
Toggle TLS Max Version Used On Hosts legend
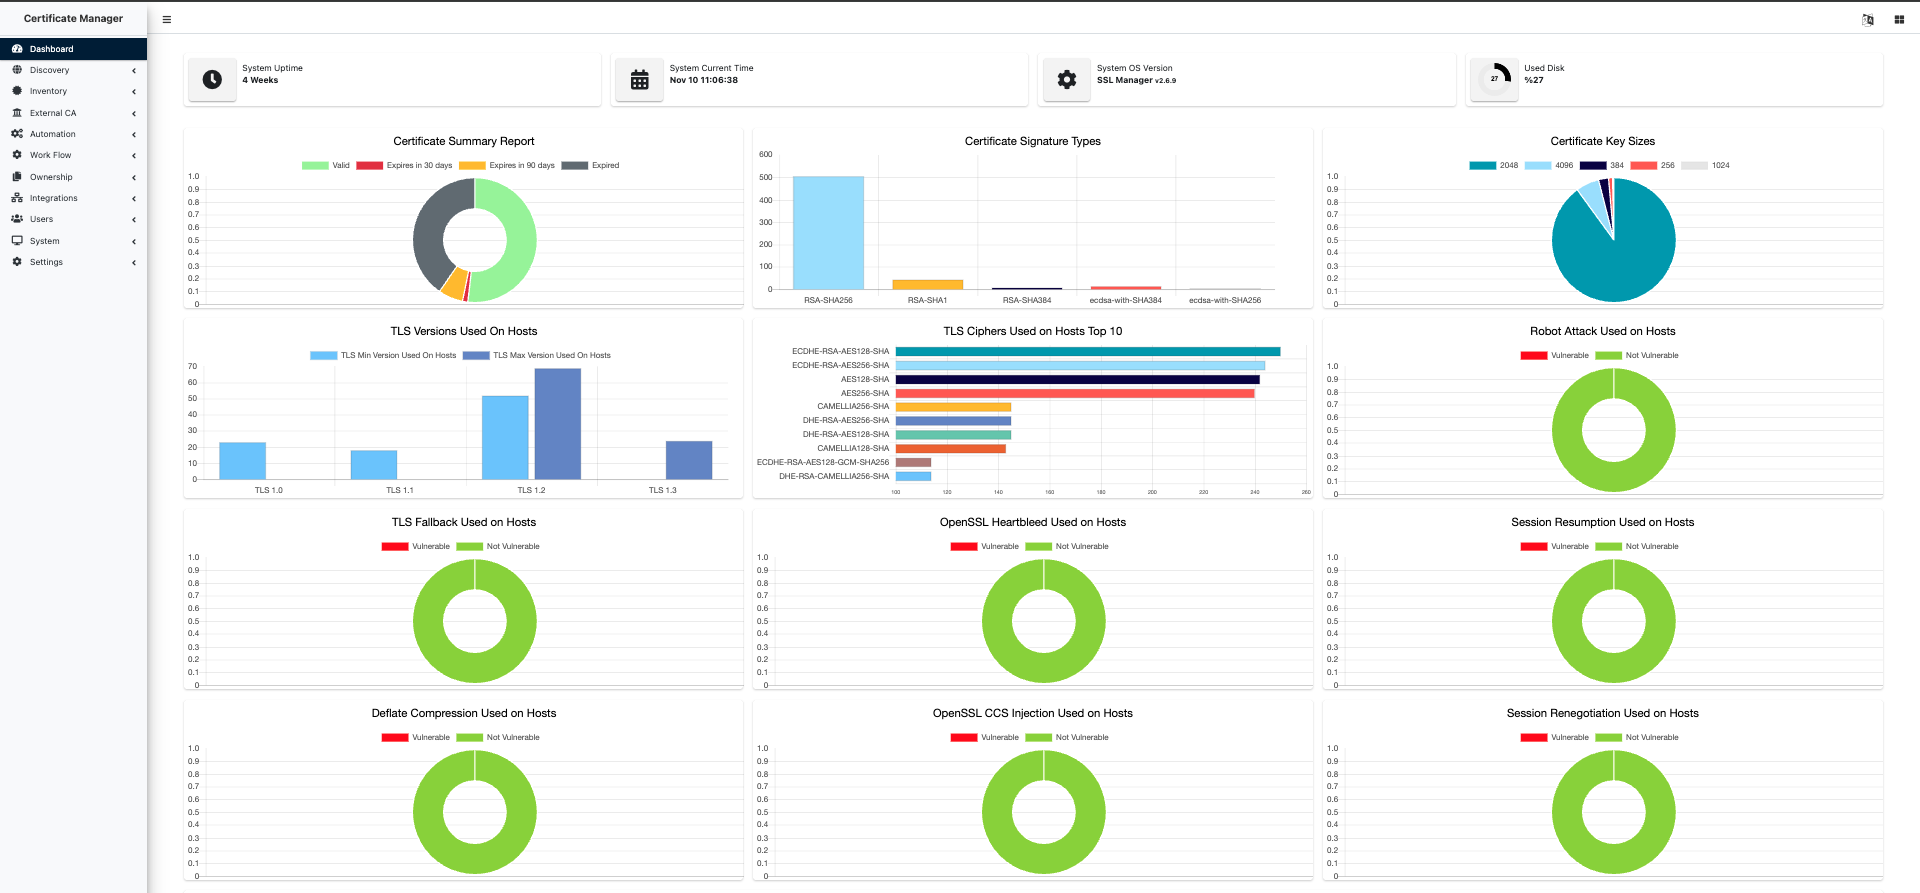pyautogui.click(x=537, y=356)
